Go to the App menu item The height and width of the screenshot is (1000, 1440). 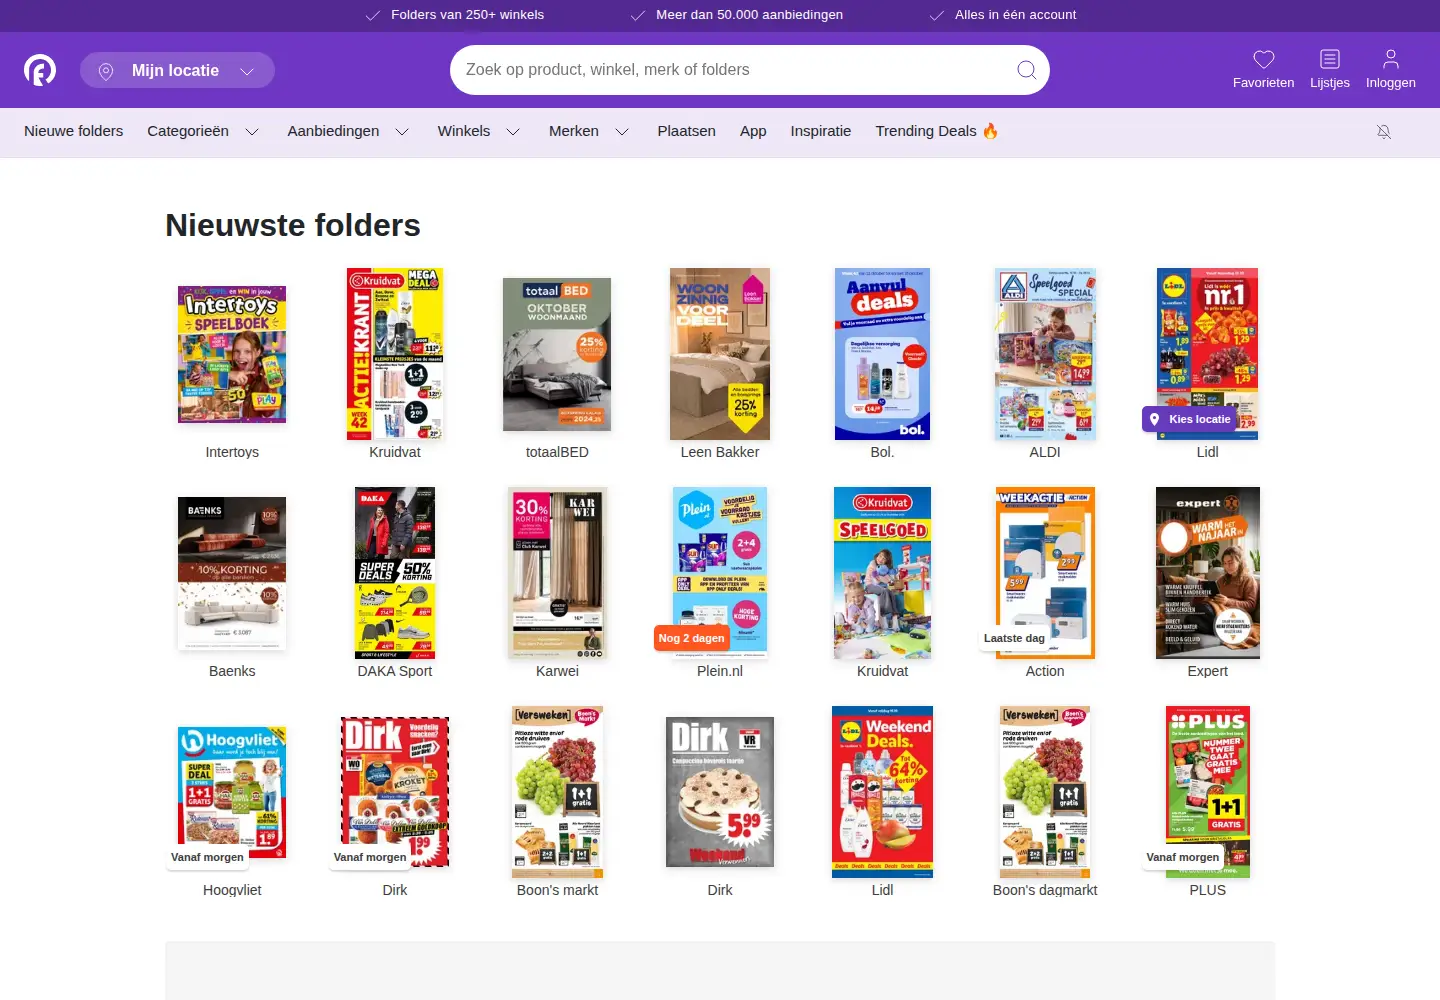[753, 131]
